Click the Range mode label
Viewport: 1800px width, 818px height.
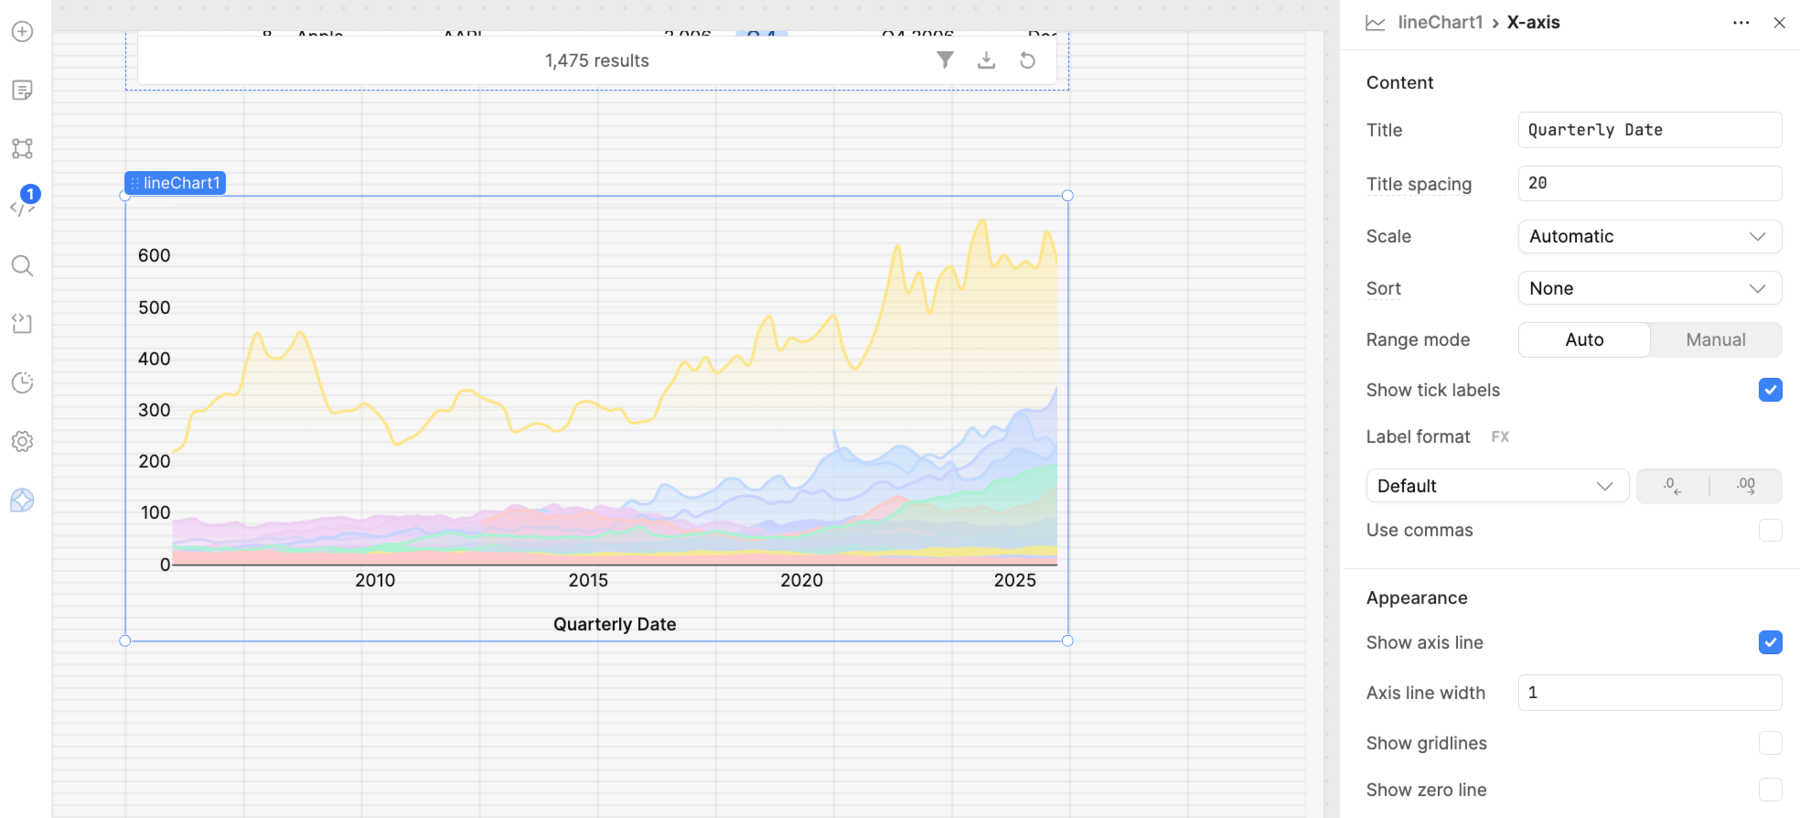(x=1418, y=340)
